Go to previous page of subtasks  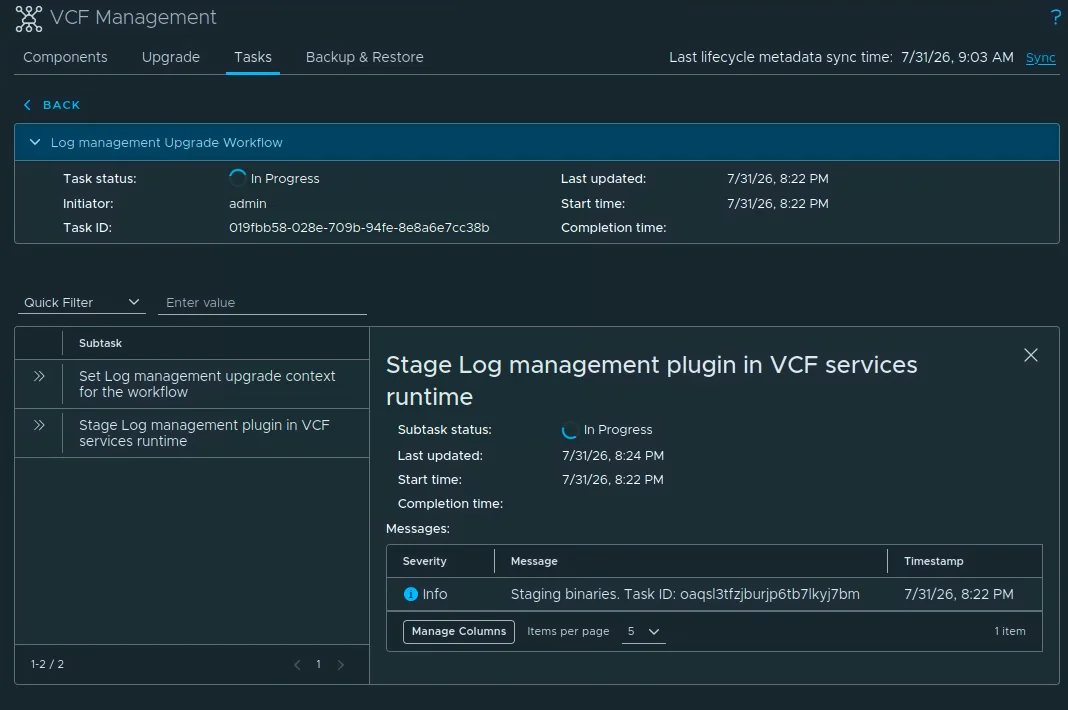pos(297,664)
